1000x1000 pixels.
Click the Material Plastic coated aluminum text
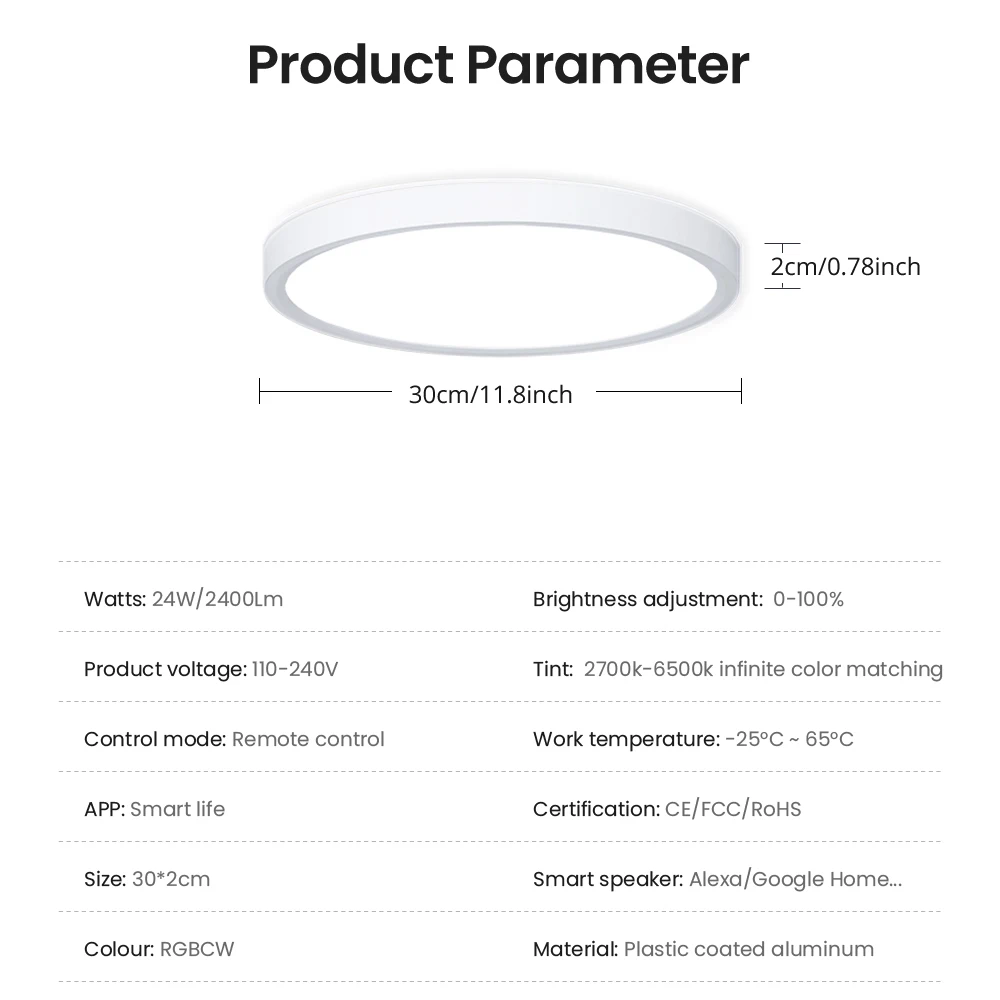pyautogui.click(x=703, y=949)
